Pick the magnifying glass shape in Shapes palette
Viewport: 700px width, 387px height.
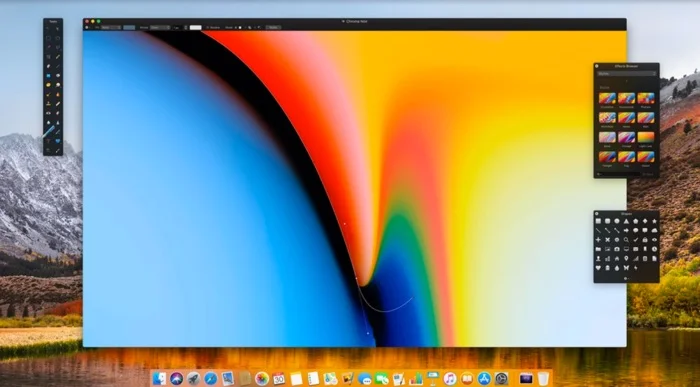point(626,240)
